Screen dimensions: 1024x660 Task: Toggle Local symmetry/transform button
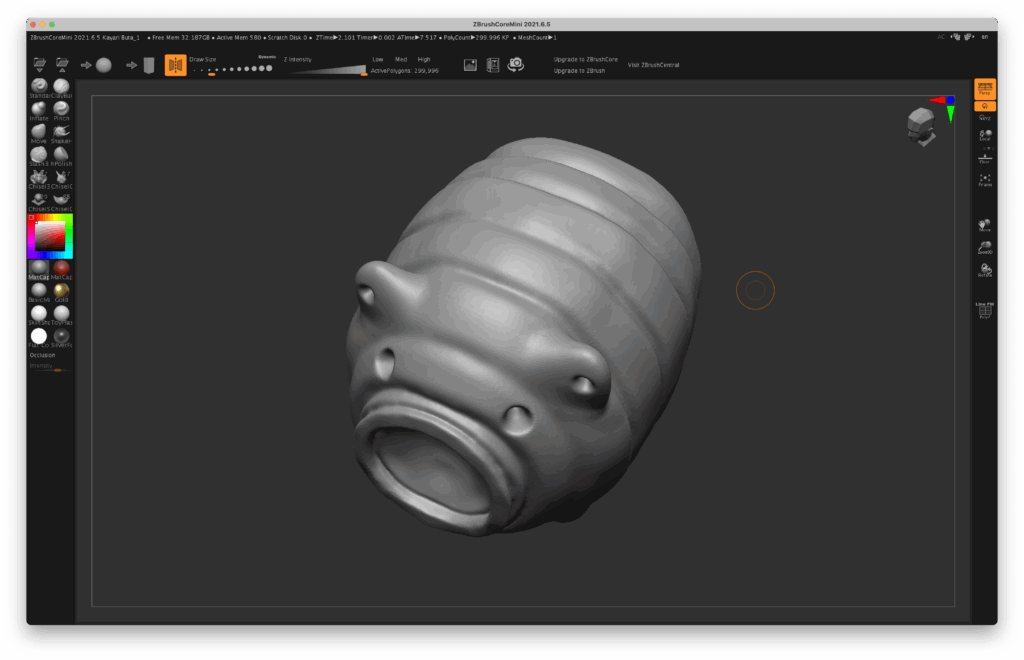tap(985, 135)
